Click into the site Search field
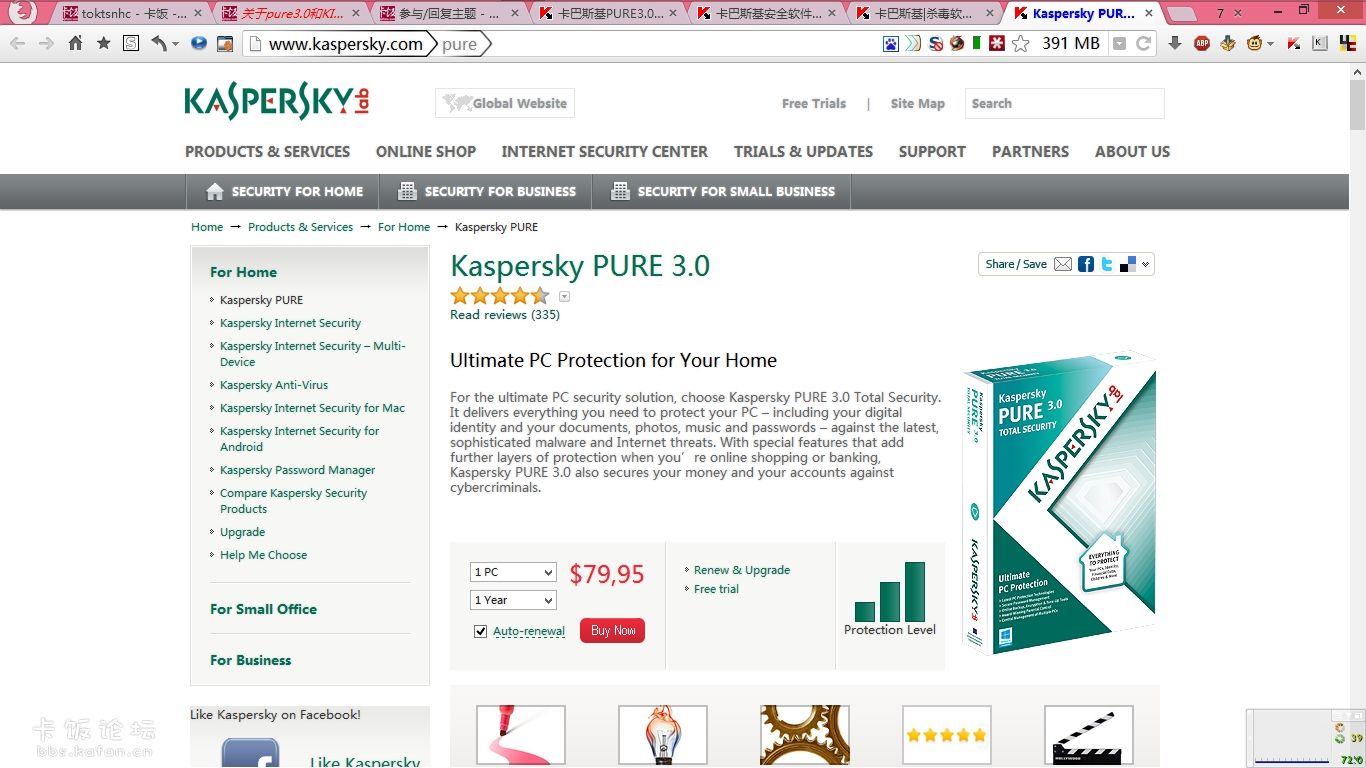1366x768 pixels. tap(1065, 103)
